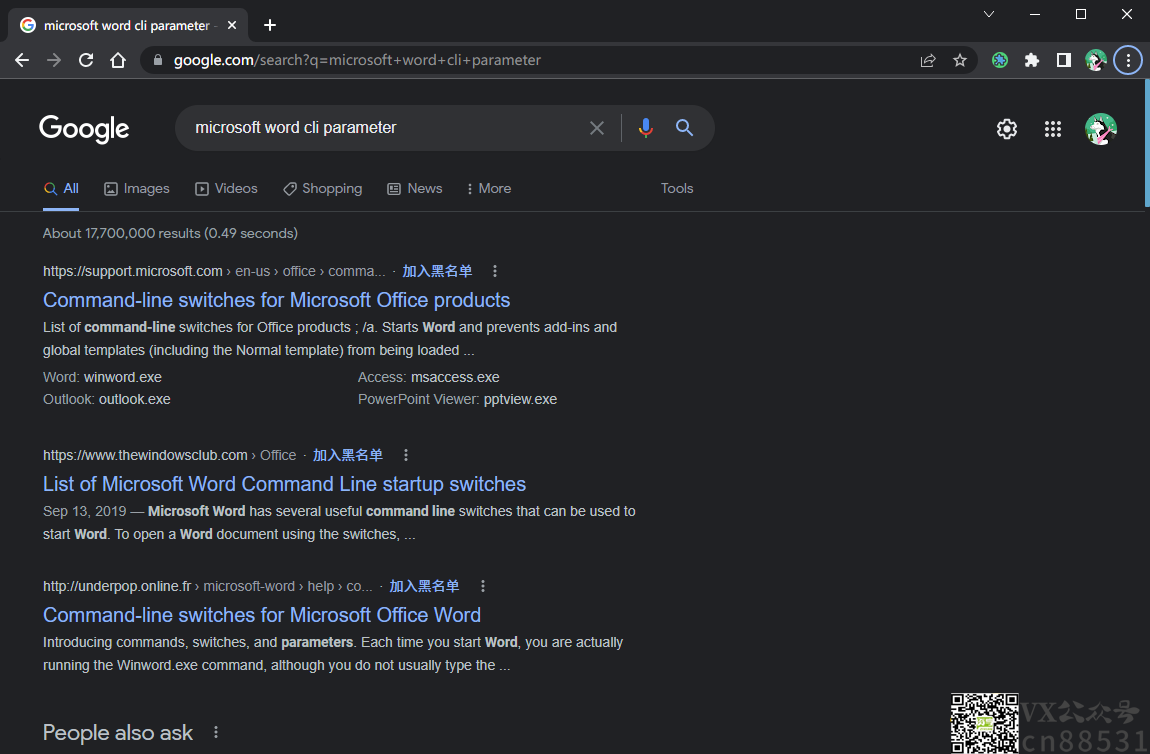Click the 'outlook.exe' text
This screenshot has height=754, width=1150.
tap(134, 399)
